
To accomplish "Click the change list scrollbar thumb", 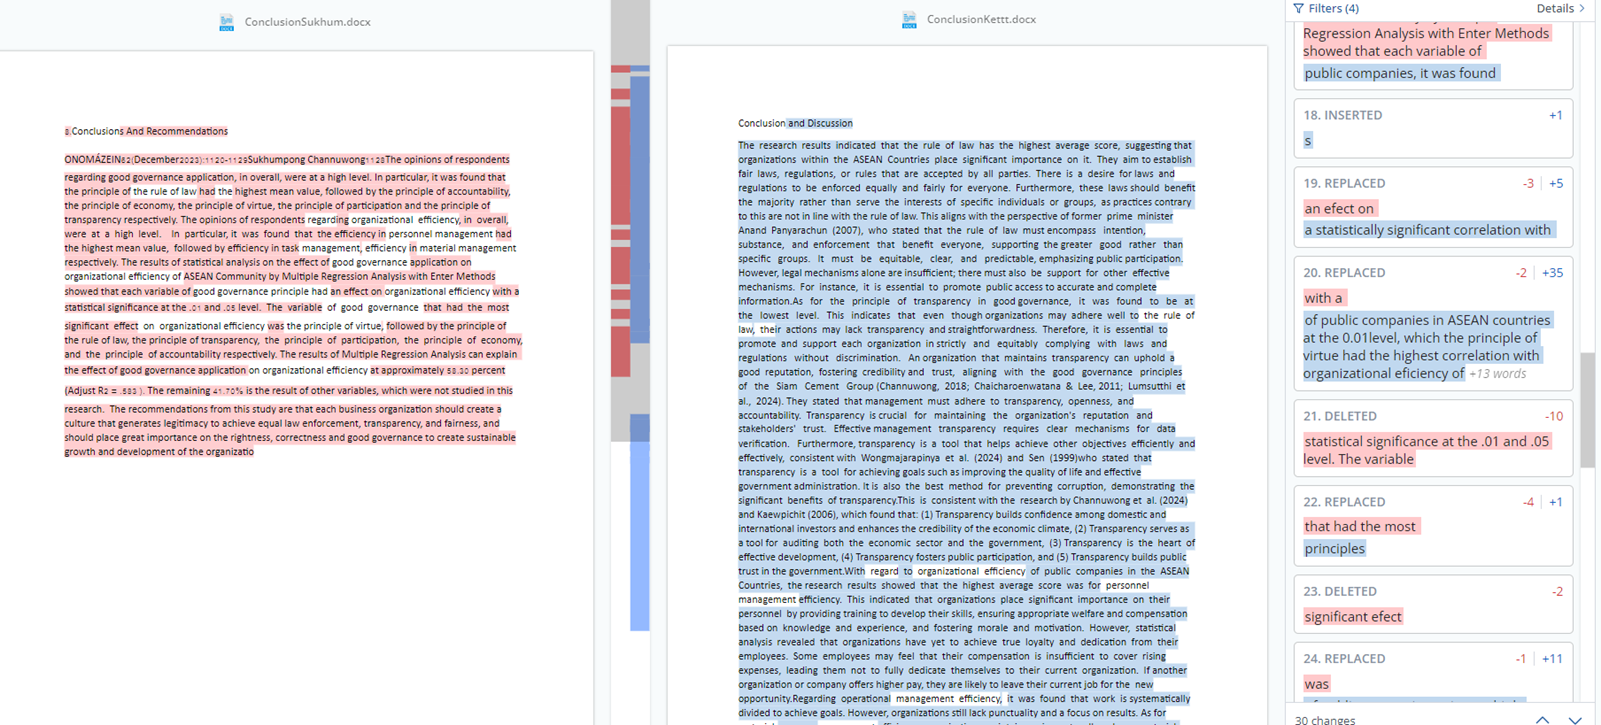I will tap(1587, 410).
